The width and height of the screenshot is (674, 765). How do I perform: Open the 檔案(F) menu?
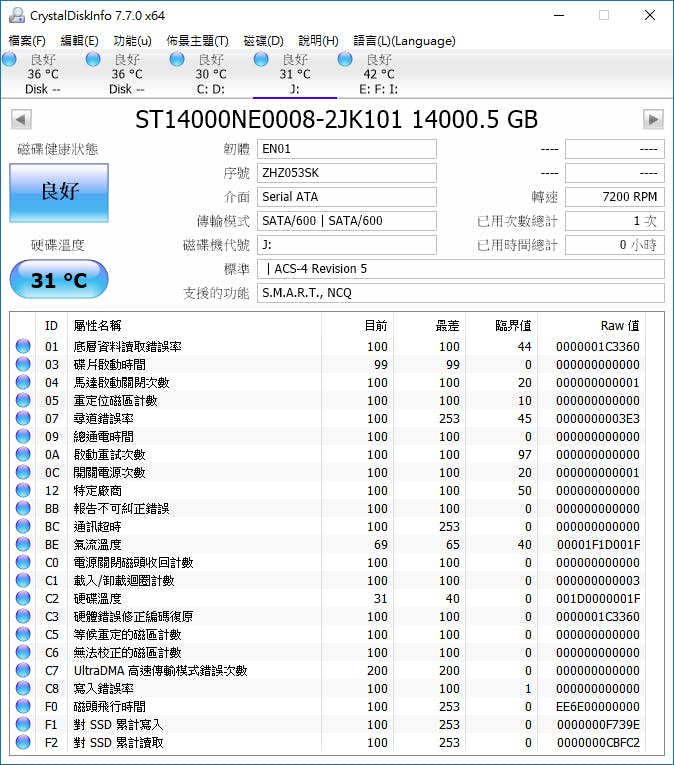[27, 40]
